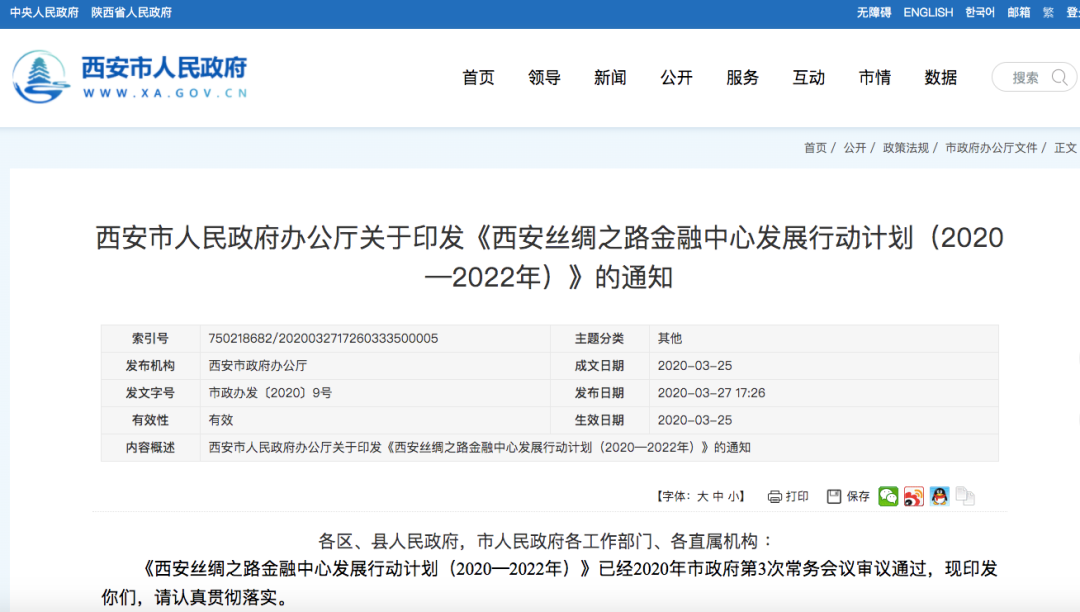Viewport: 1080px width, 612px height.
Task: Go to 市政府办公厅文件 in breadcrumb
Action: click(x=991, y=147)
